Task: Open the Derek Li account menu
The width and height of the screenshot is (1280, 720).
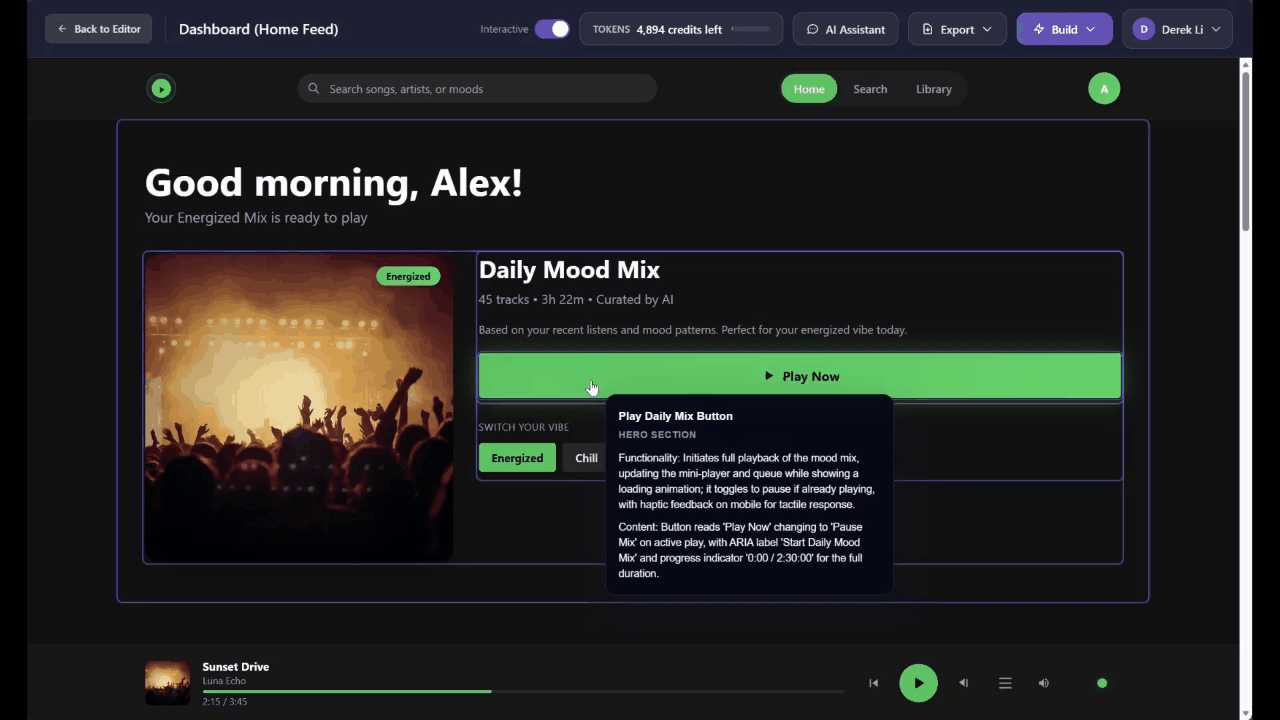Action: (x=1177, y=29)
